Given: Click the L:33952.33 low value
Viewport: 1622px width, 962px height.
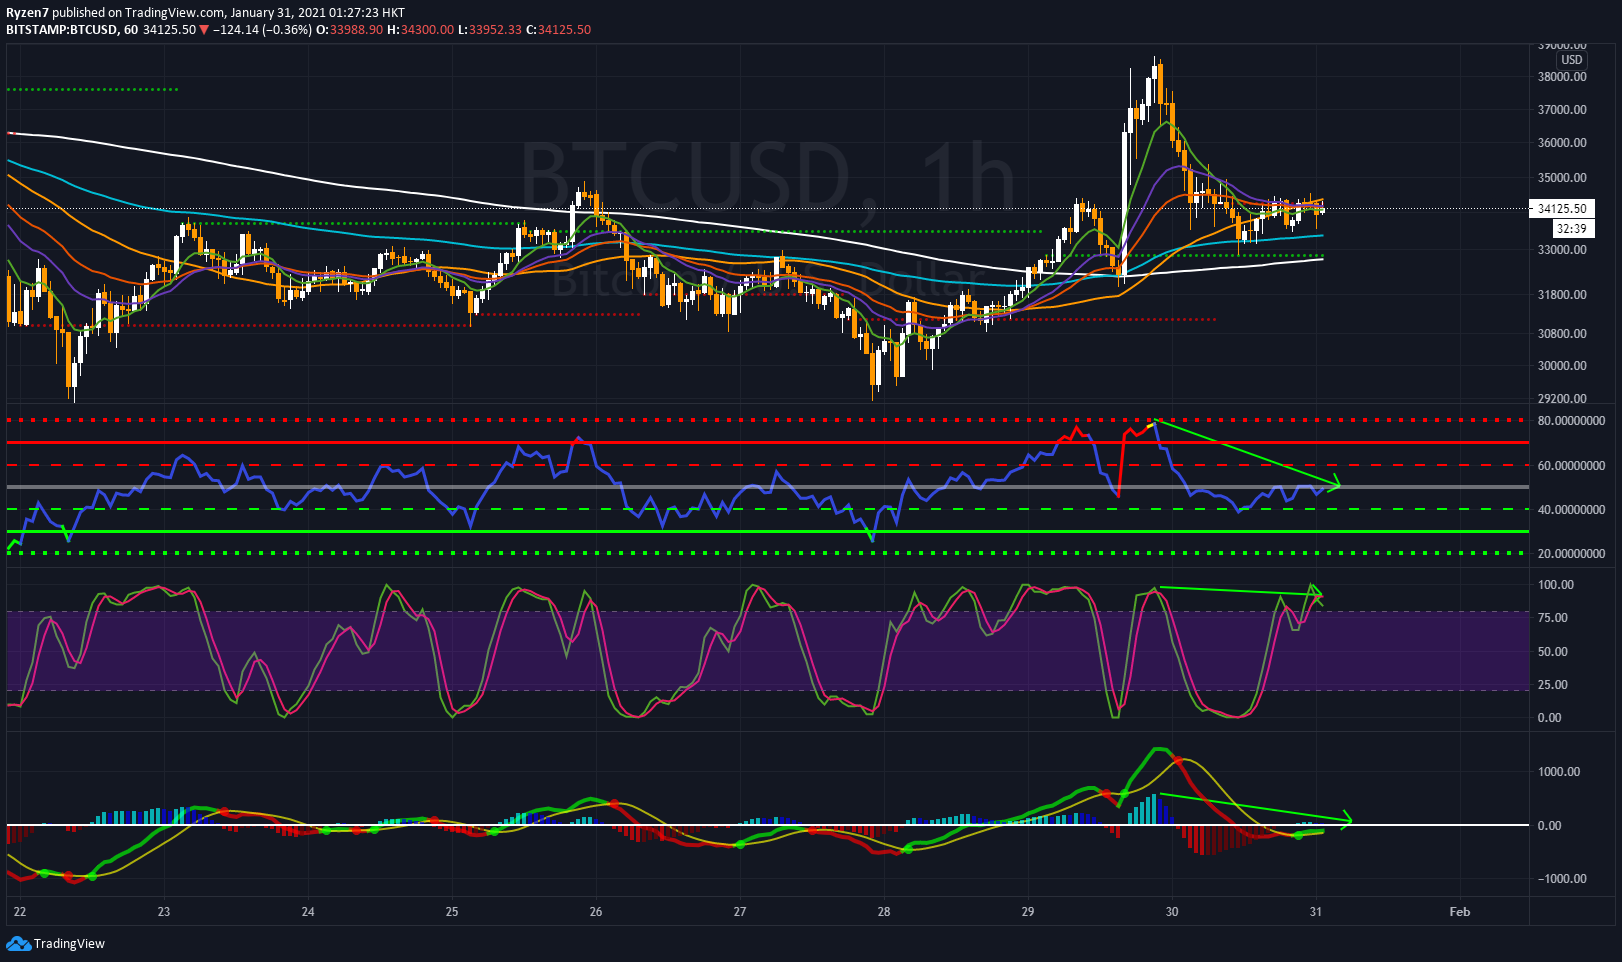Looking at the screenshot, I should pyautogui.click(x=489, y=30).
